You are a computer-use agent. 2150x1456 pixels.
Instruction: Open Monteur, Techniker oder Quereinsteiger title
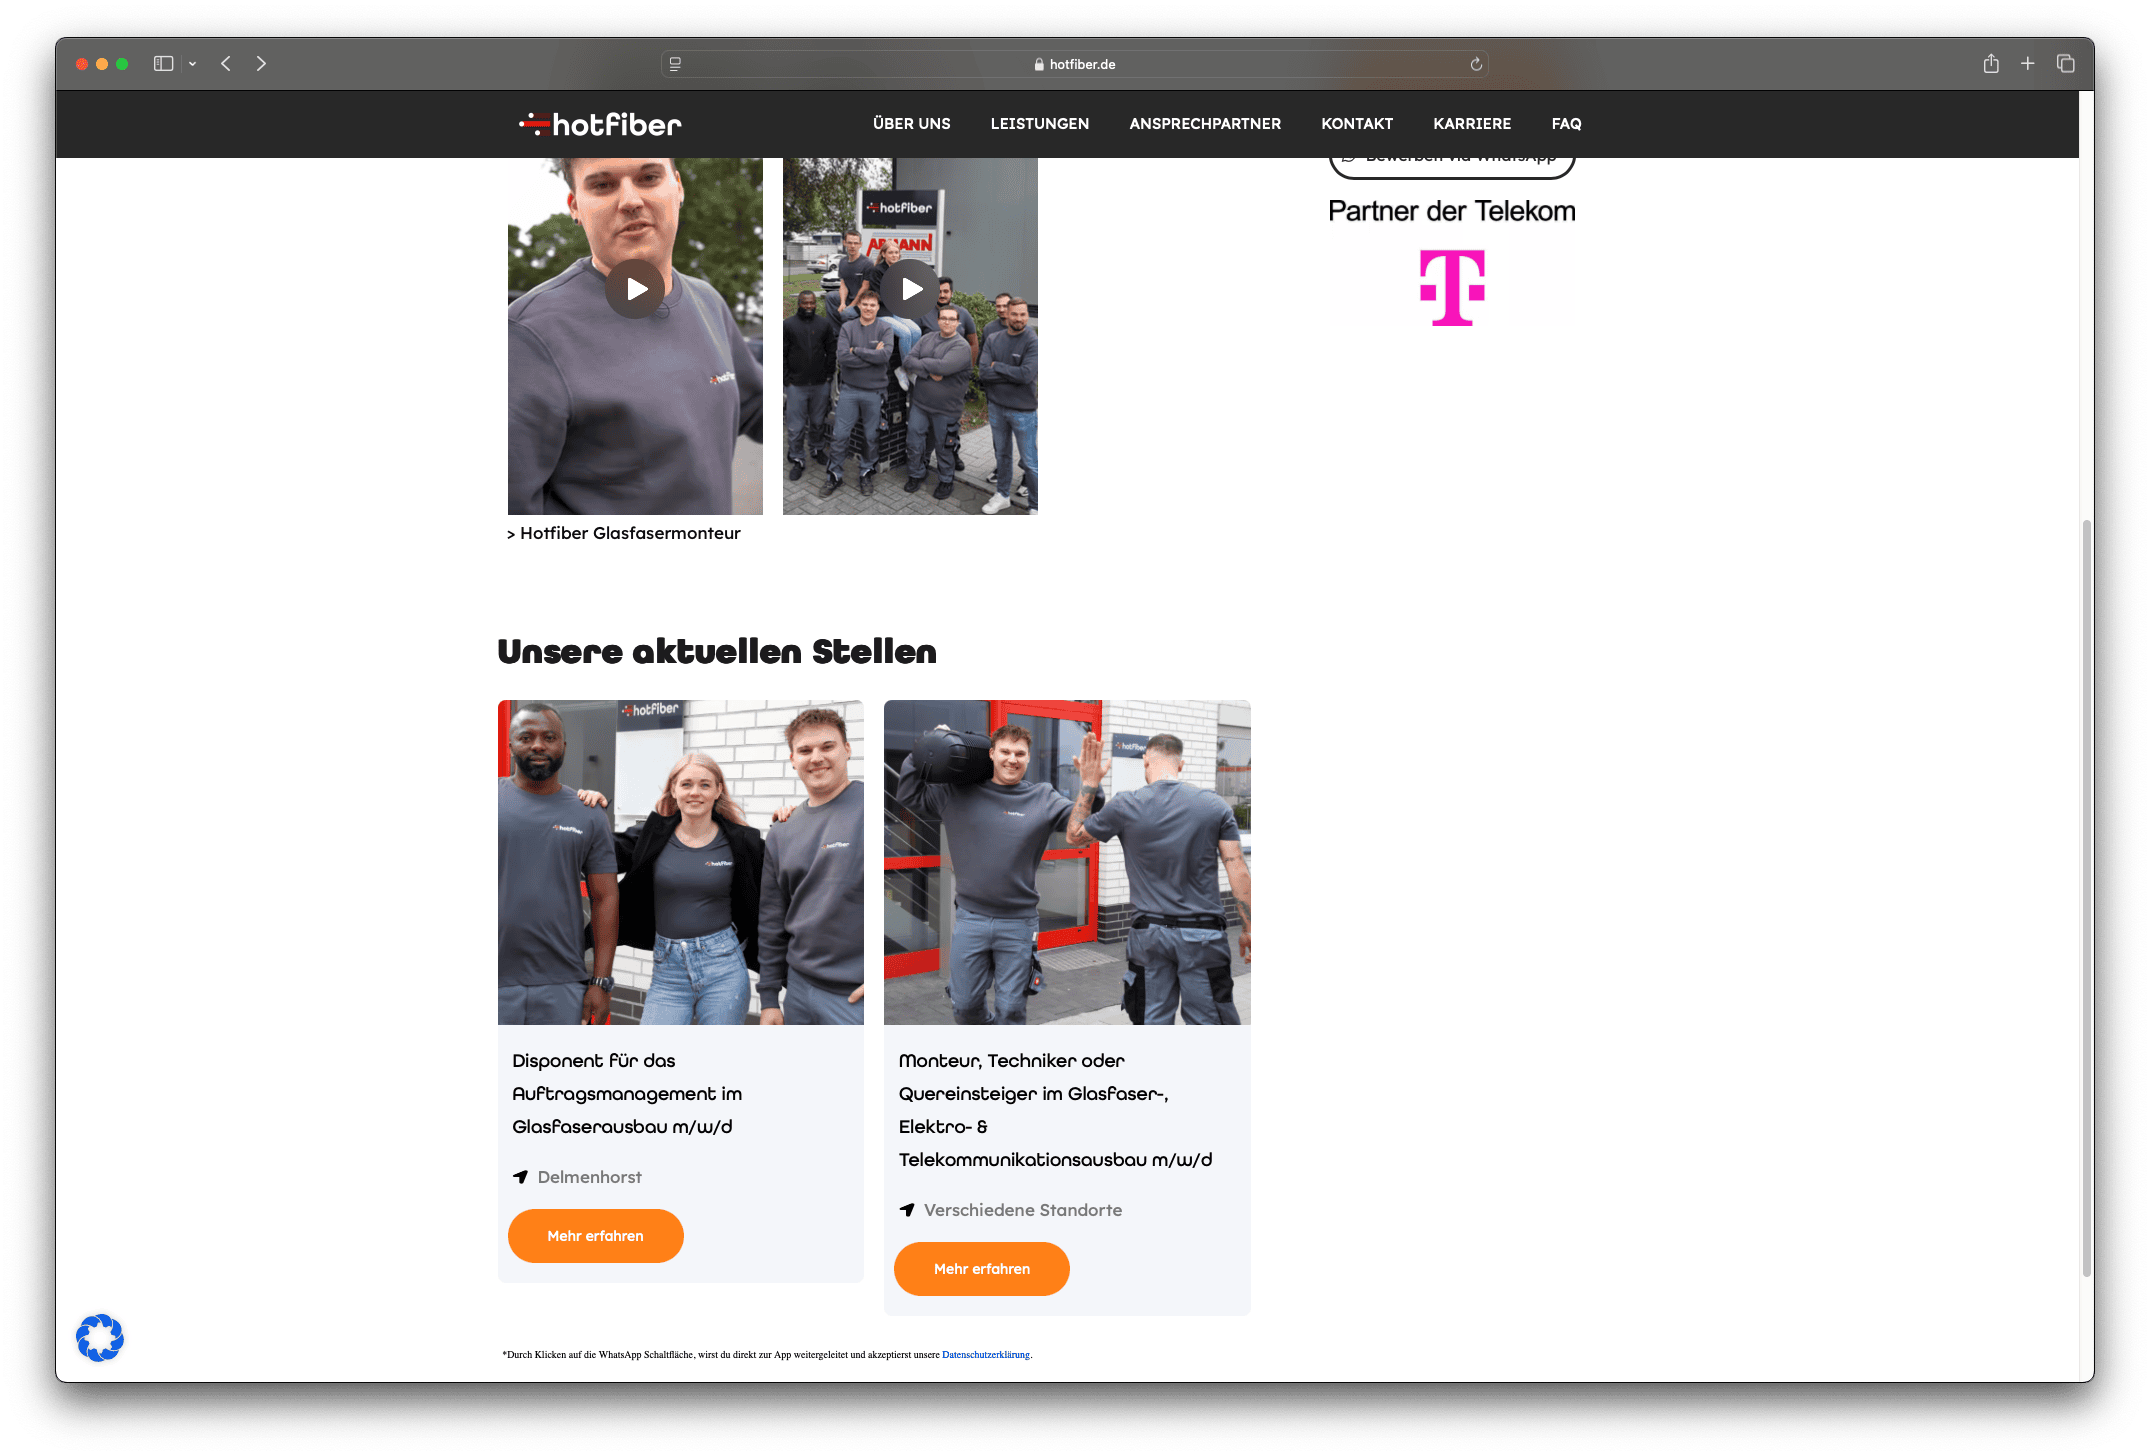coord(1055,1110)
